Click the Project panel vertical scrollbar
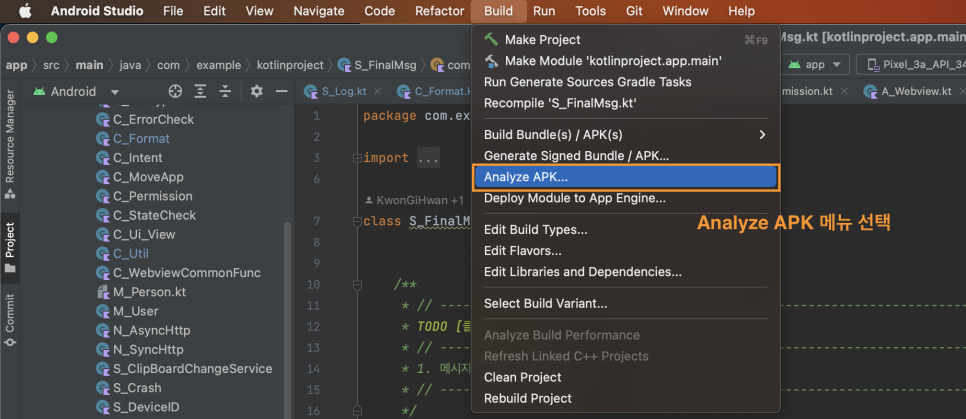The image size is (966, 419). [x=288, y=320]
